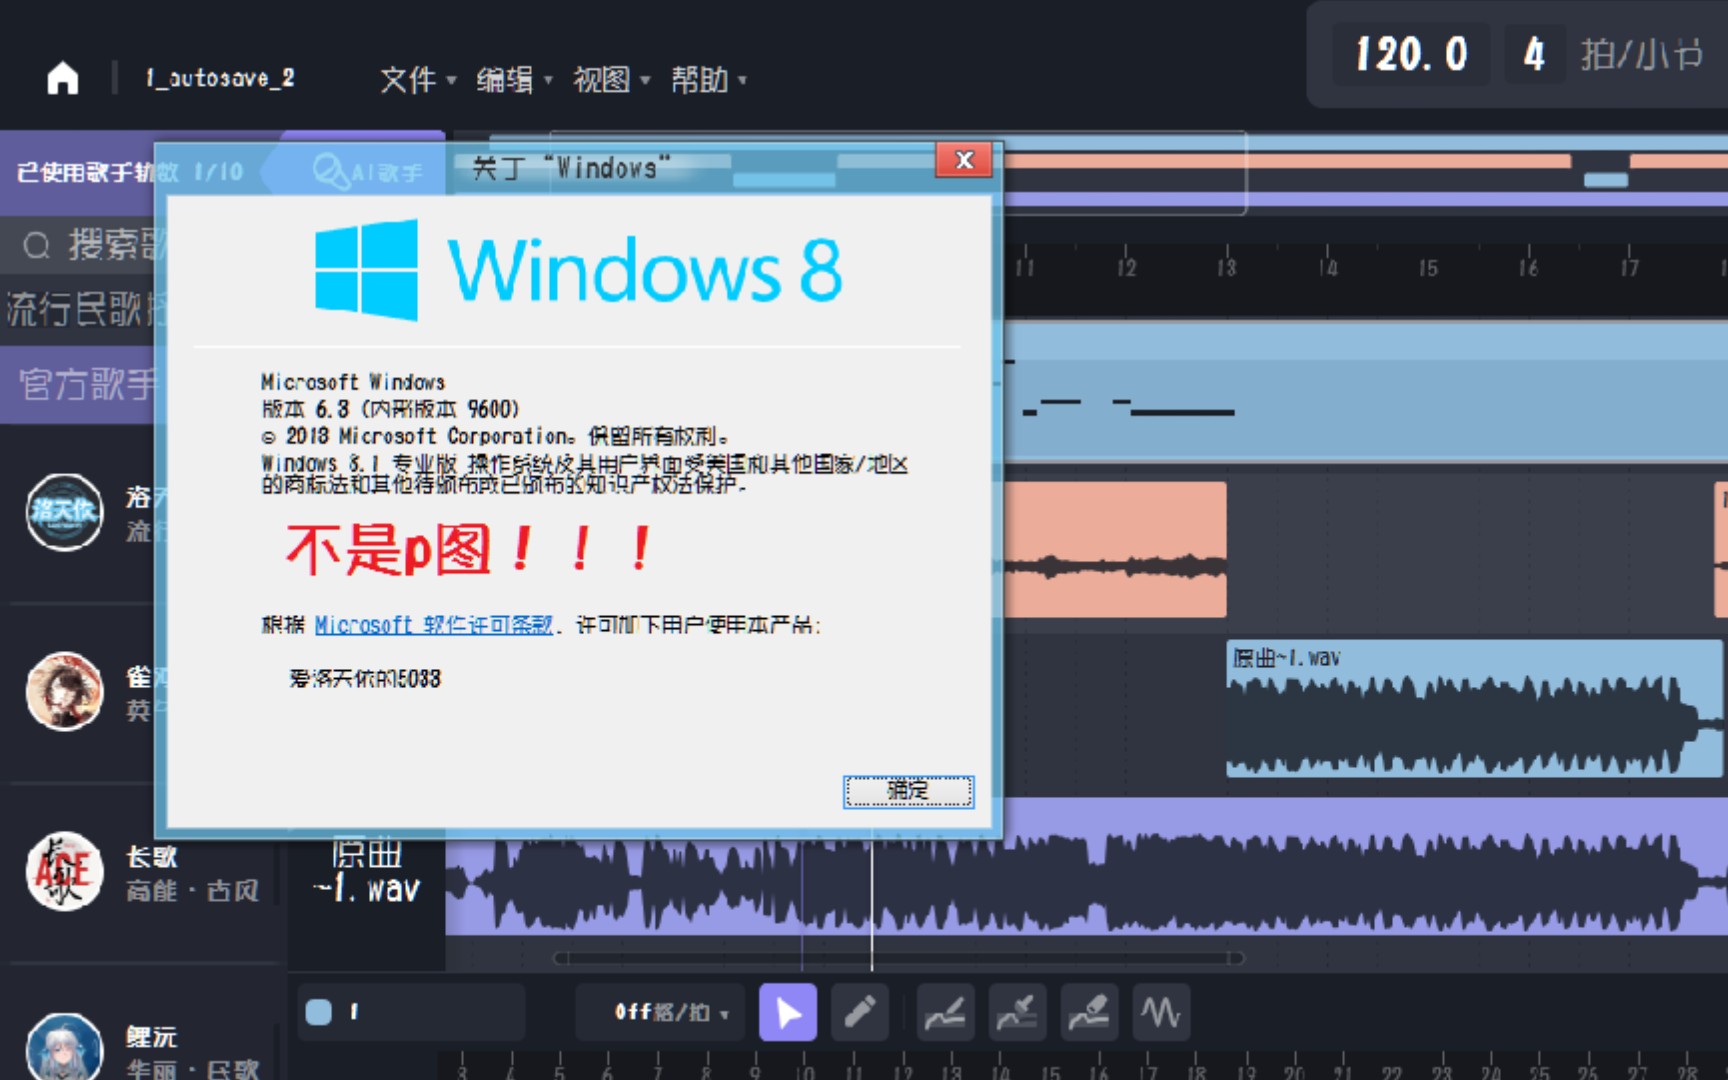
Task: Open the 视图 menu
Action: (611, 79)
